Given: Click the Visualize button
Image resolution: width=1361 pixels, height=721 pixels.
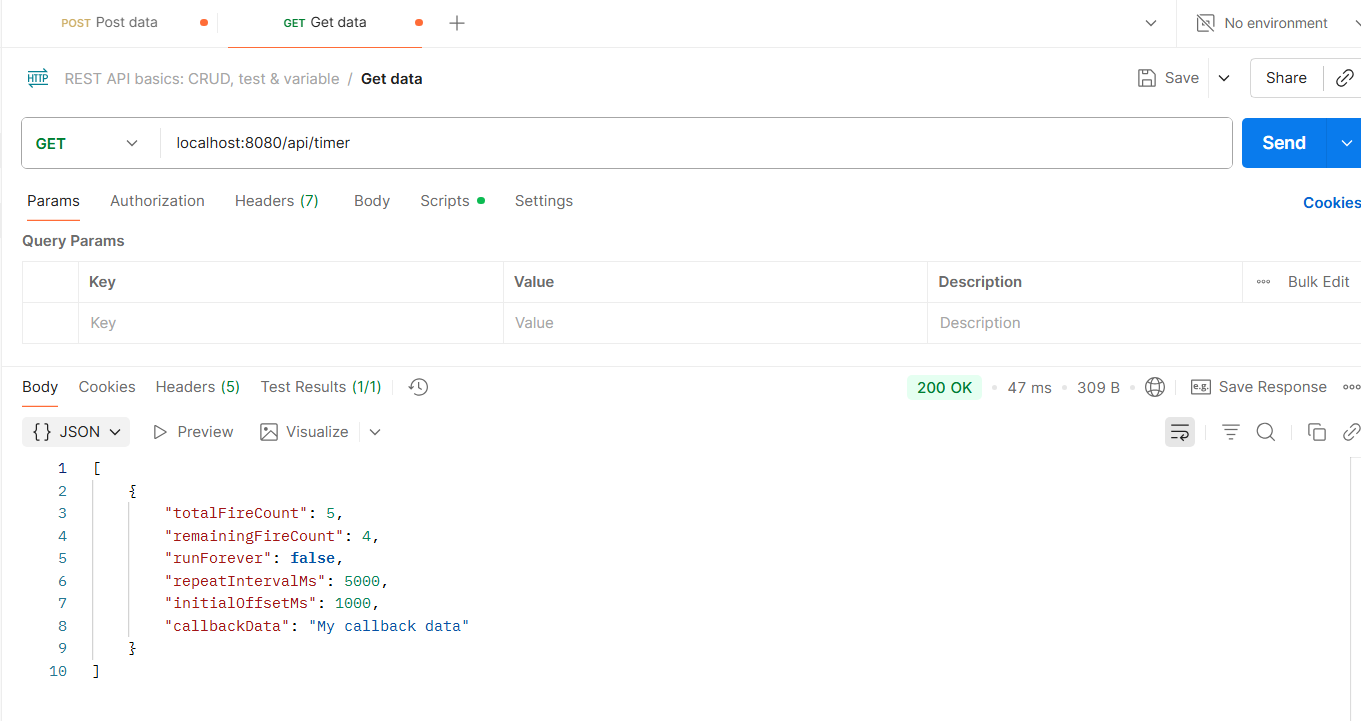Looking at the screenshot, I should [304, 432].
